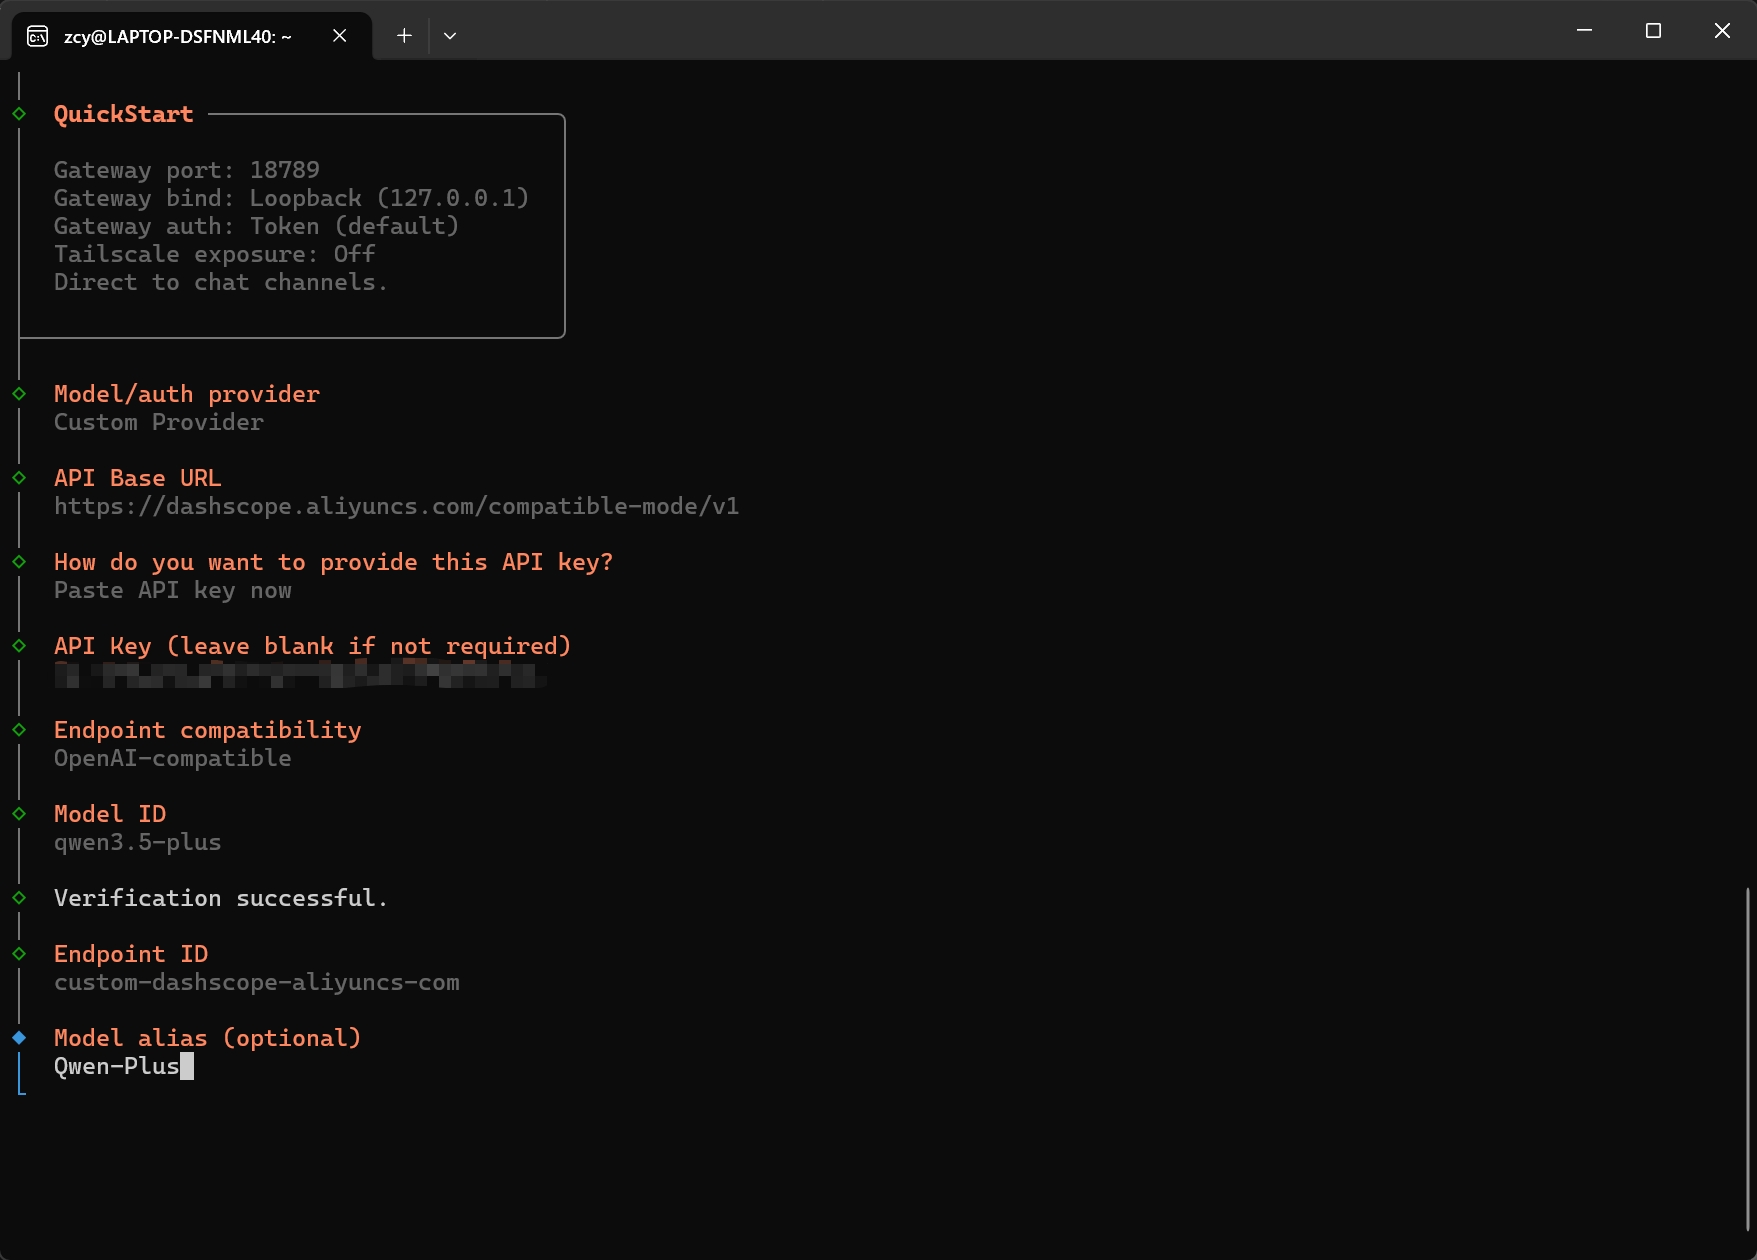Screen dimensions: 1757x1260
Task: Click the API Key (leave blank if not required) heading
Action: point(312,646)
